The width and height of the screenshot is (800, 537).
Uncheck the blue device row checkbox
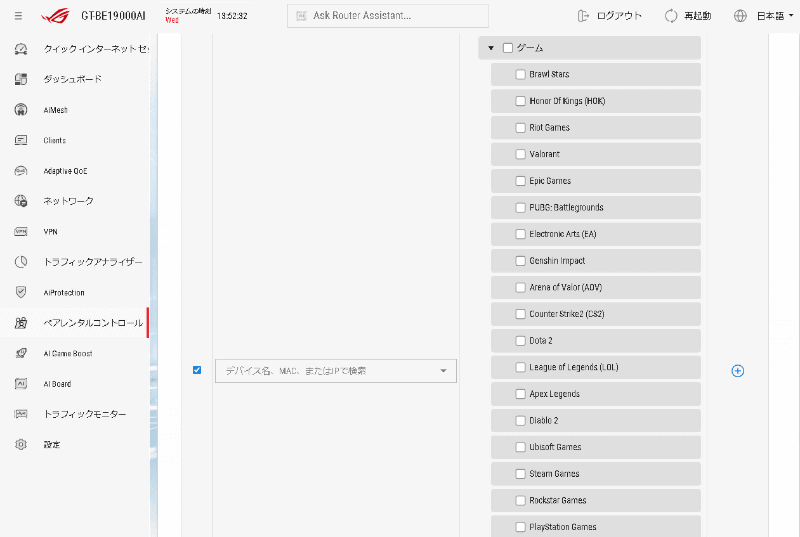(x=197, y=370)
